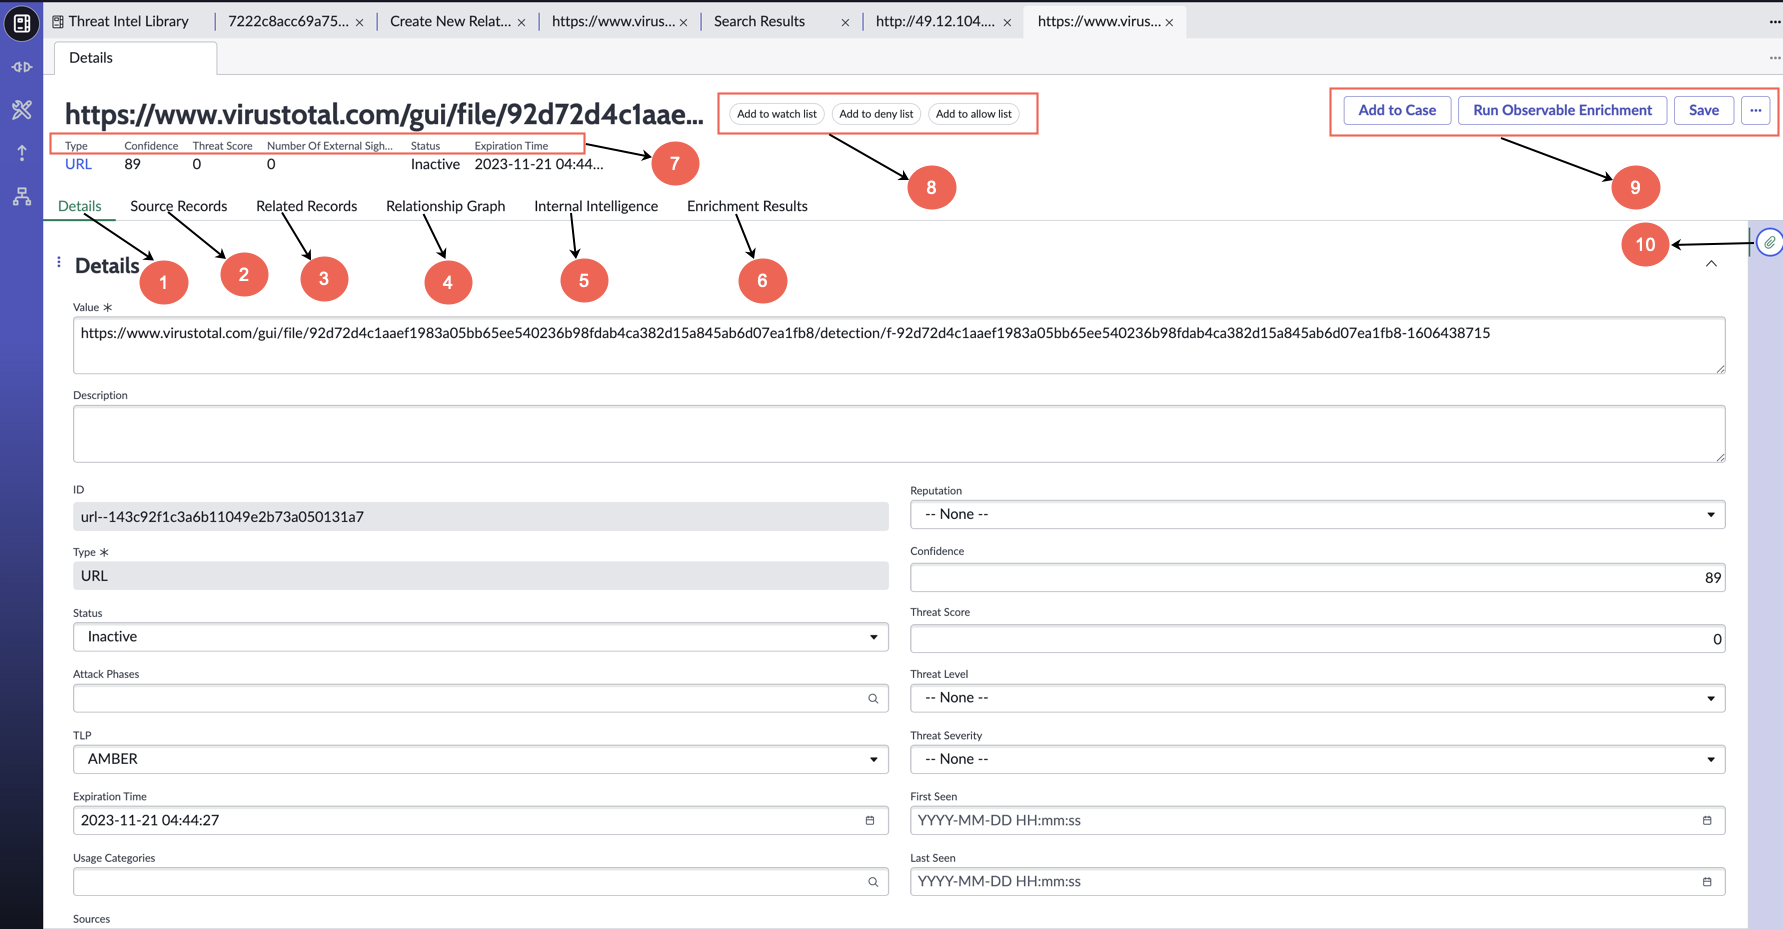Screen dimensions: 1783x929
Task: Click the Add to allow list button
Action: 974,114
